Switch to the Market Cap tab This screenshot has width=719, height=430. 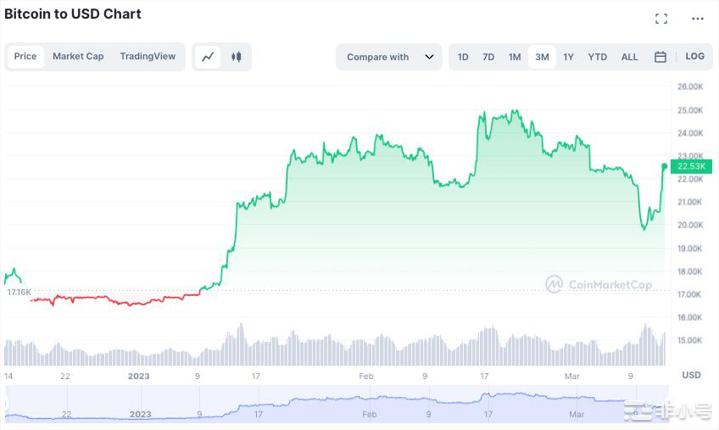click(78, 57)
